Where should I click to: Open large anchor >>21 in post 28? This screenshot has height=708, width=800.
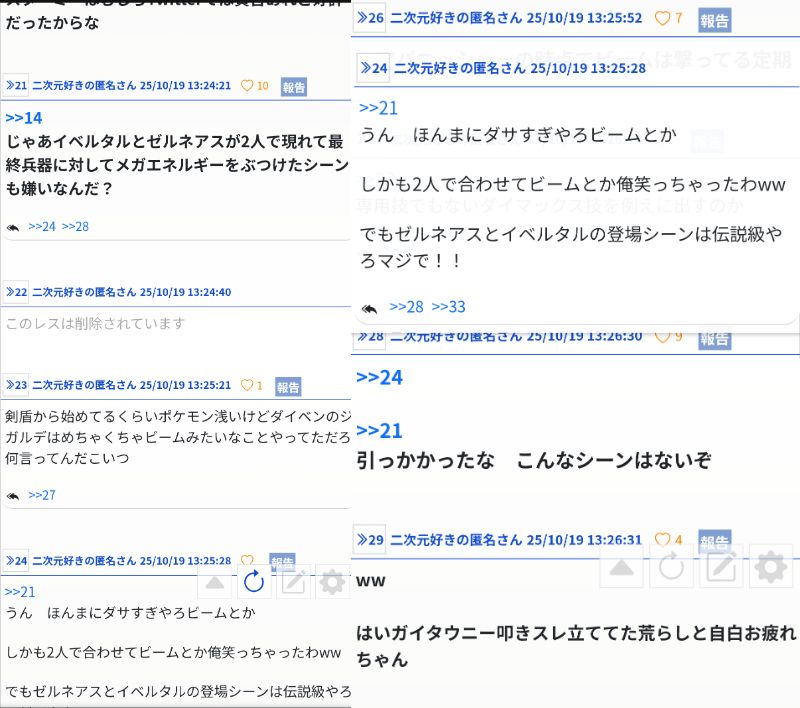tap(379, 431)
